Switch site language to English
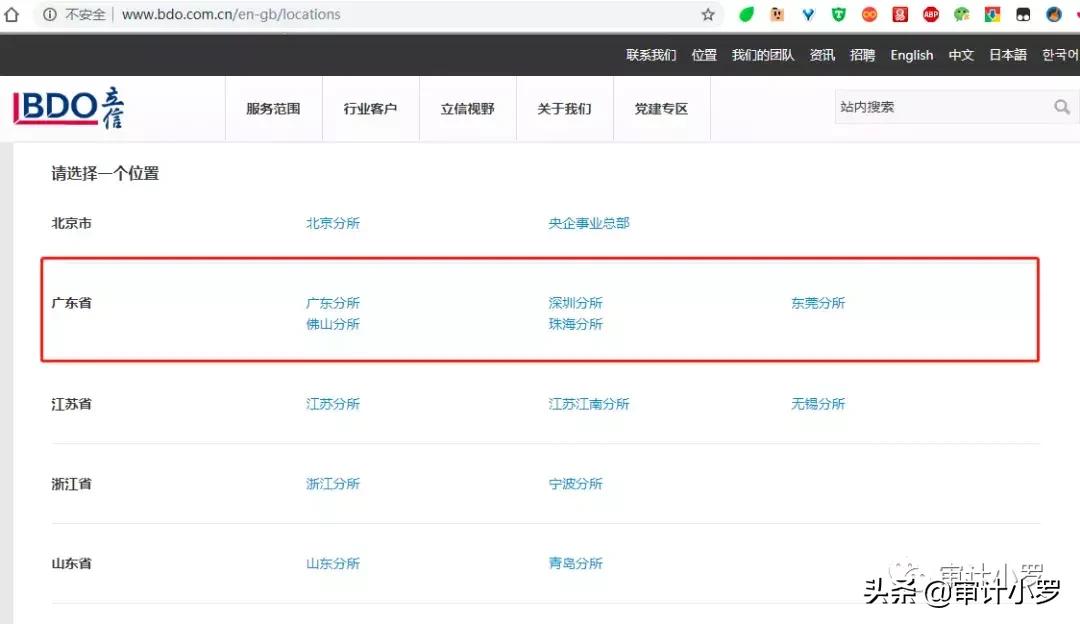The image size is (1080, 624). pyautogui.click(x=911, y=55)
